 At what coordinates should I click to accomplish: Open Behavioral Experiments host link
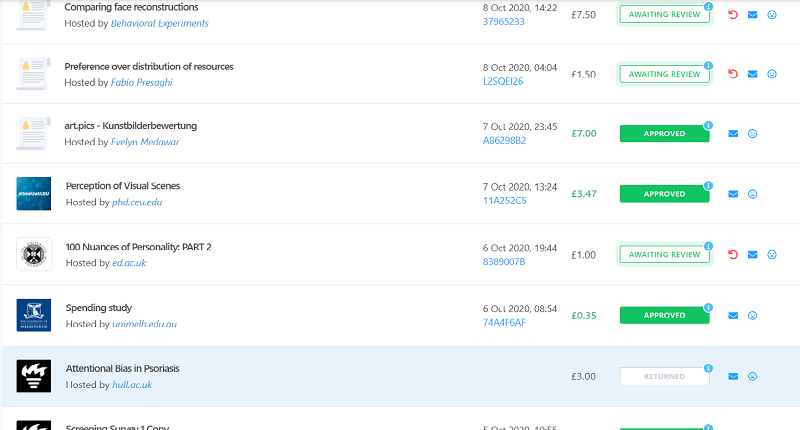coord(160,23)
